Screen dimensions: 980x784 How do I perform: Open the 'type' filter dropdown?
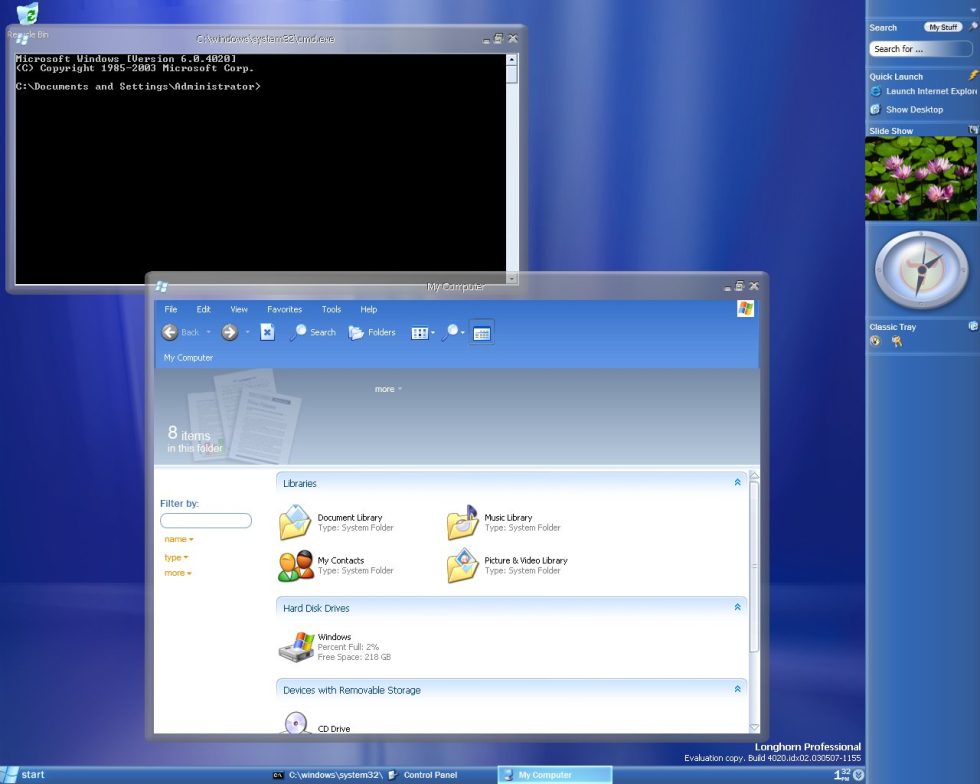[176, 557]
